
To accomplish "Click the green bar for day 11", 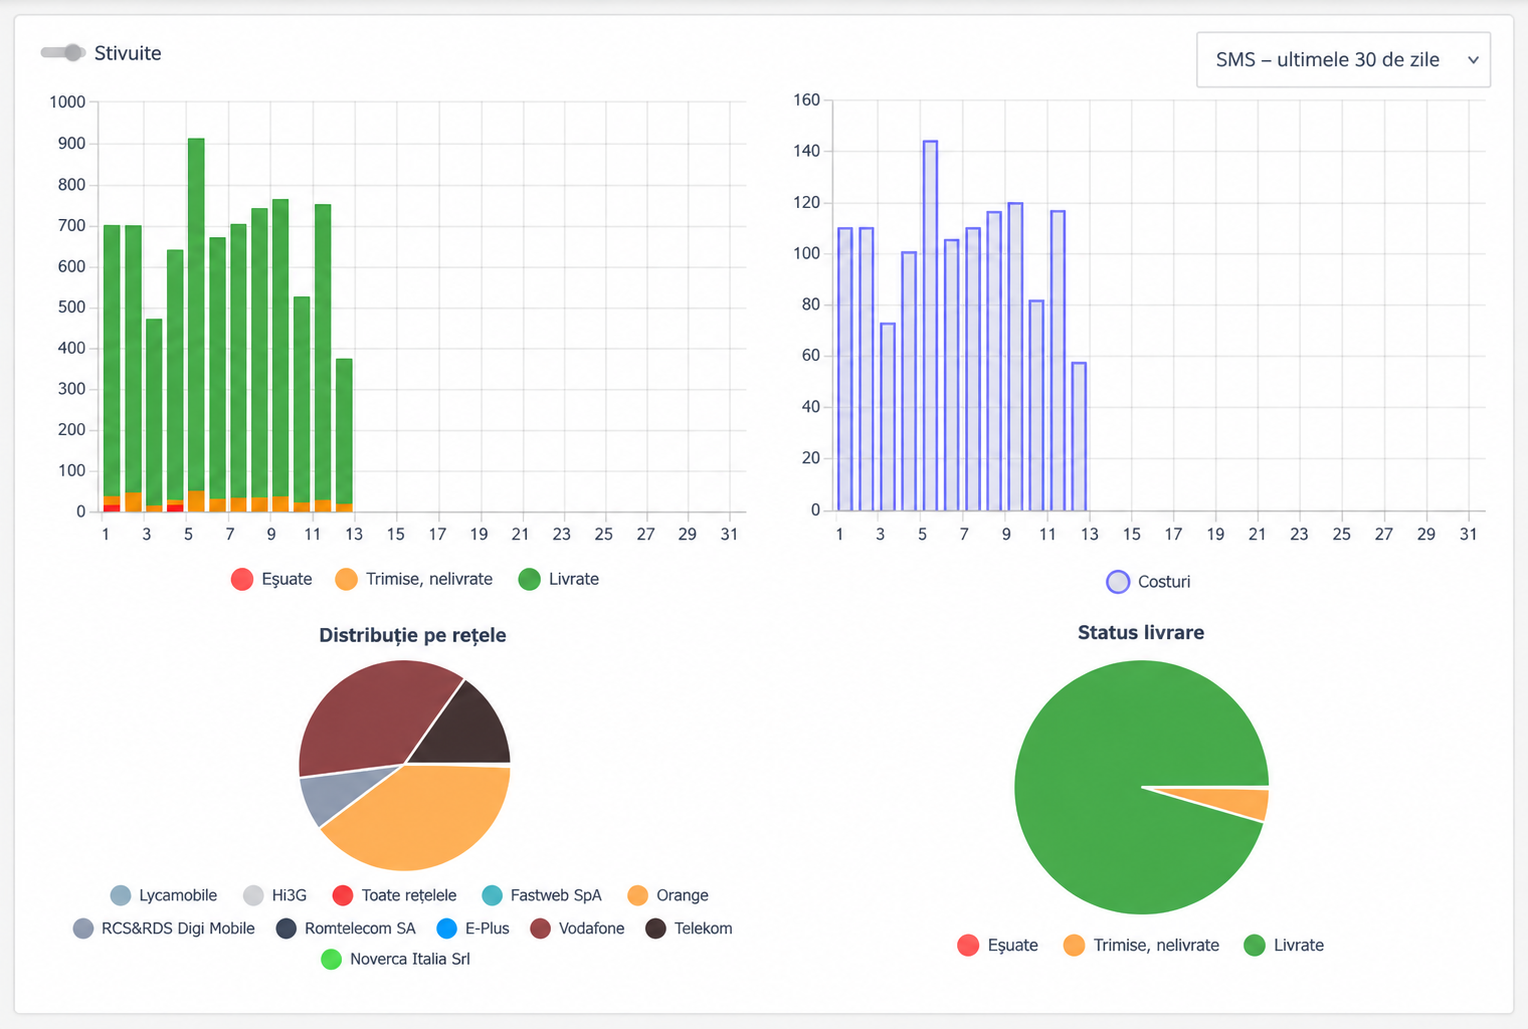I will [322, 352].
